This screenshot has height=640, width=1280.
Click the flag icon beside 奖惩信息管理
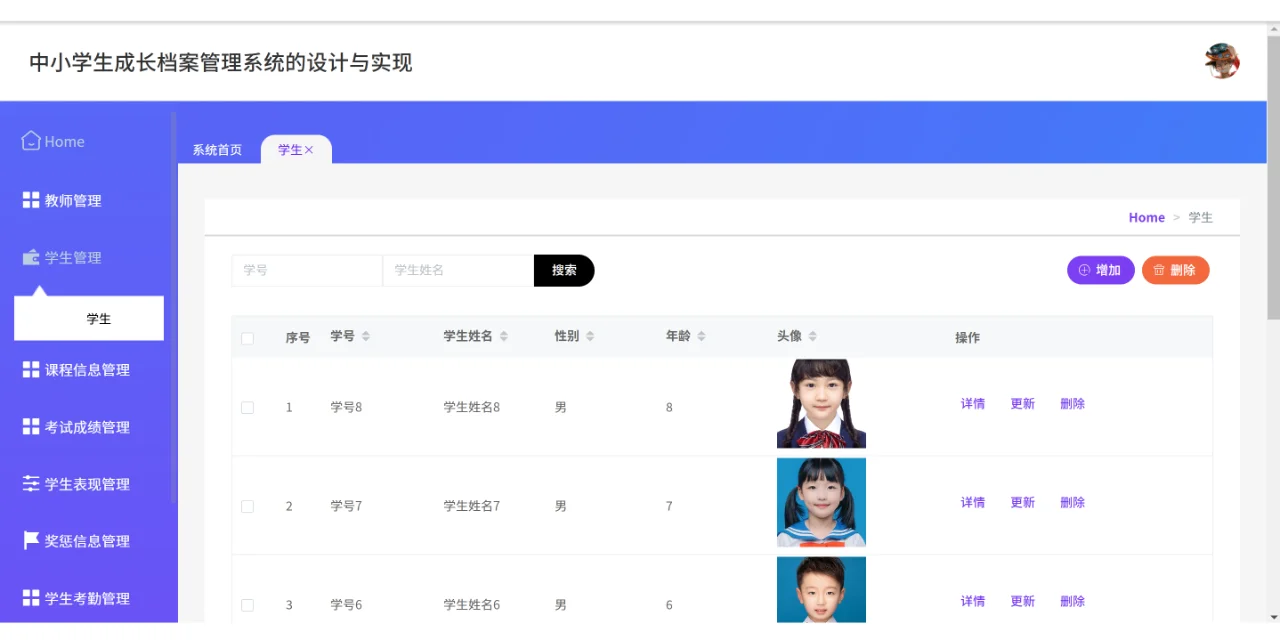click(x=31, y=540)
